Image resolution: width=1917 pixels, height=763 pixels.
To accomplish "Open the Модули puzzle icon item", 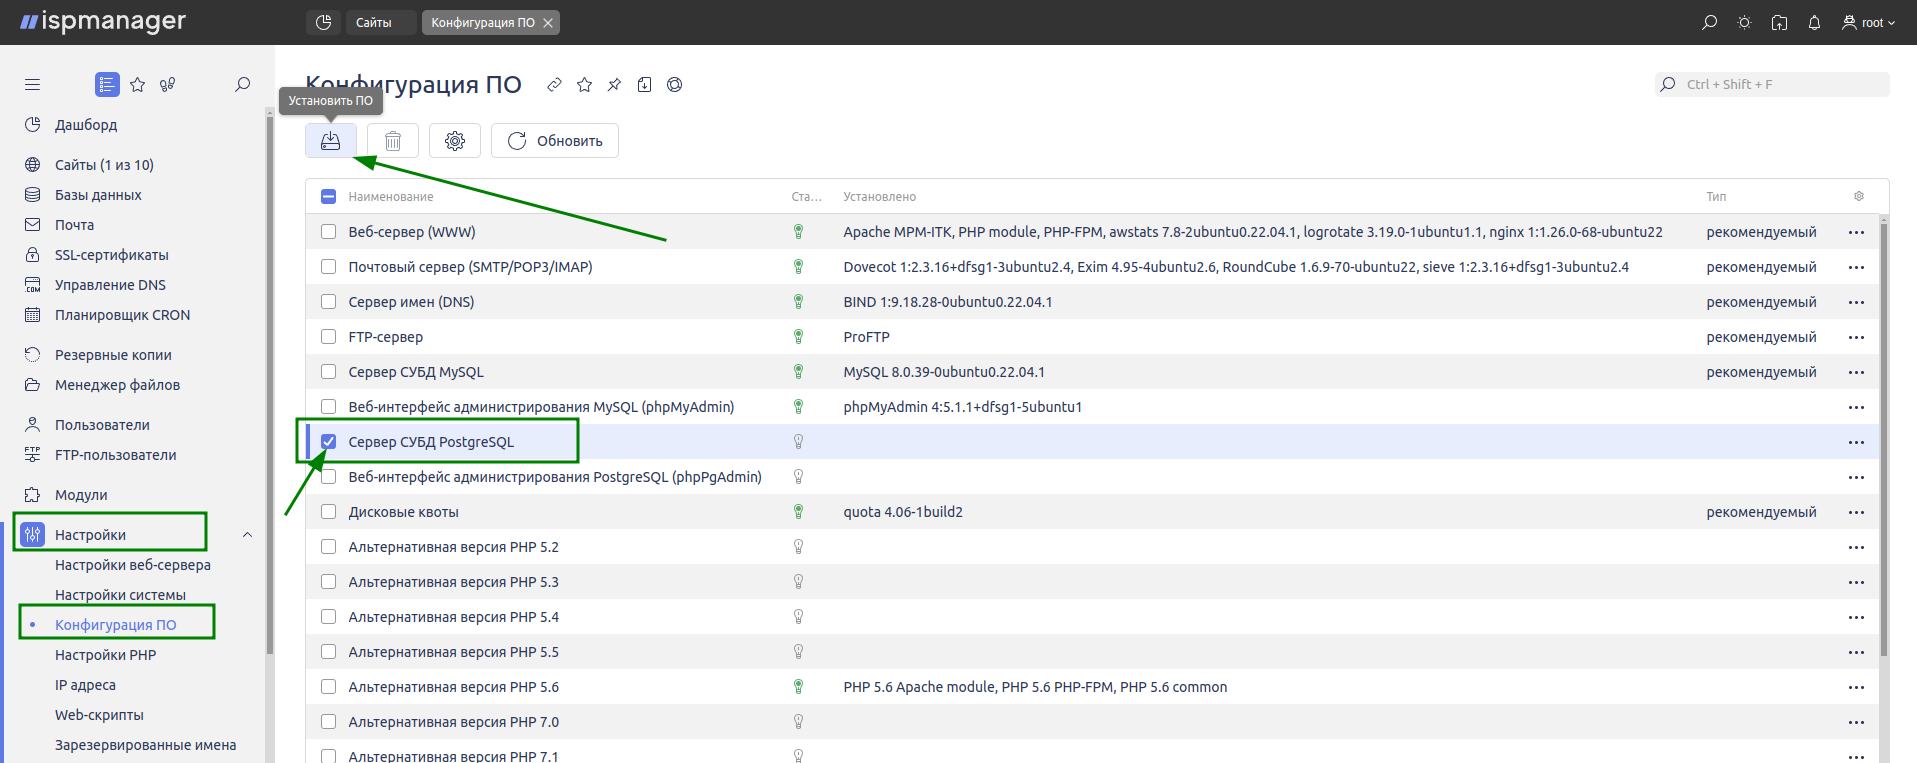I will point(33,495).
